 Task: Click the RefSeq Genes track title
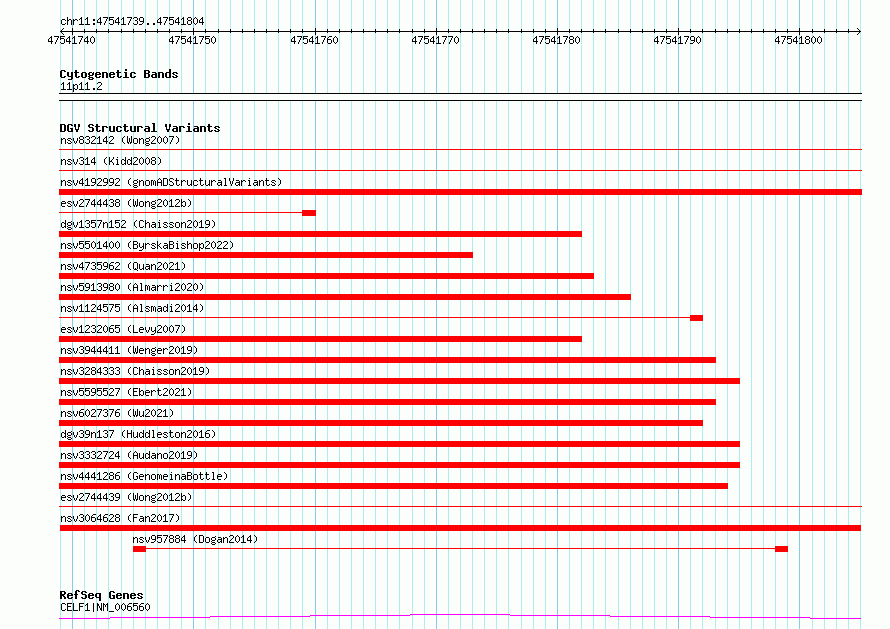101,595
